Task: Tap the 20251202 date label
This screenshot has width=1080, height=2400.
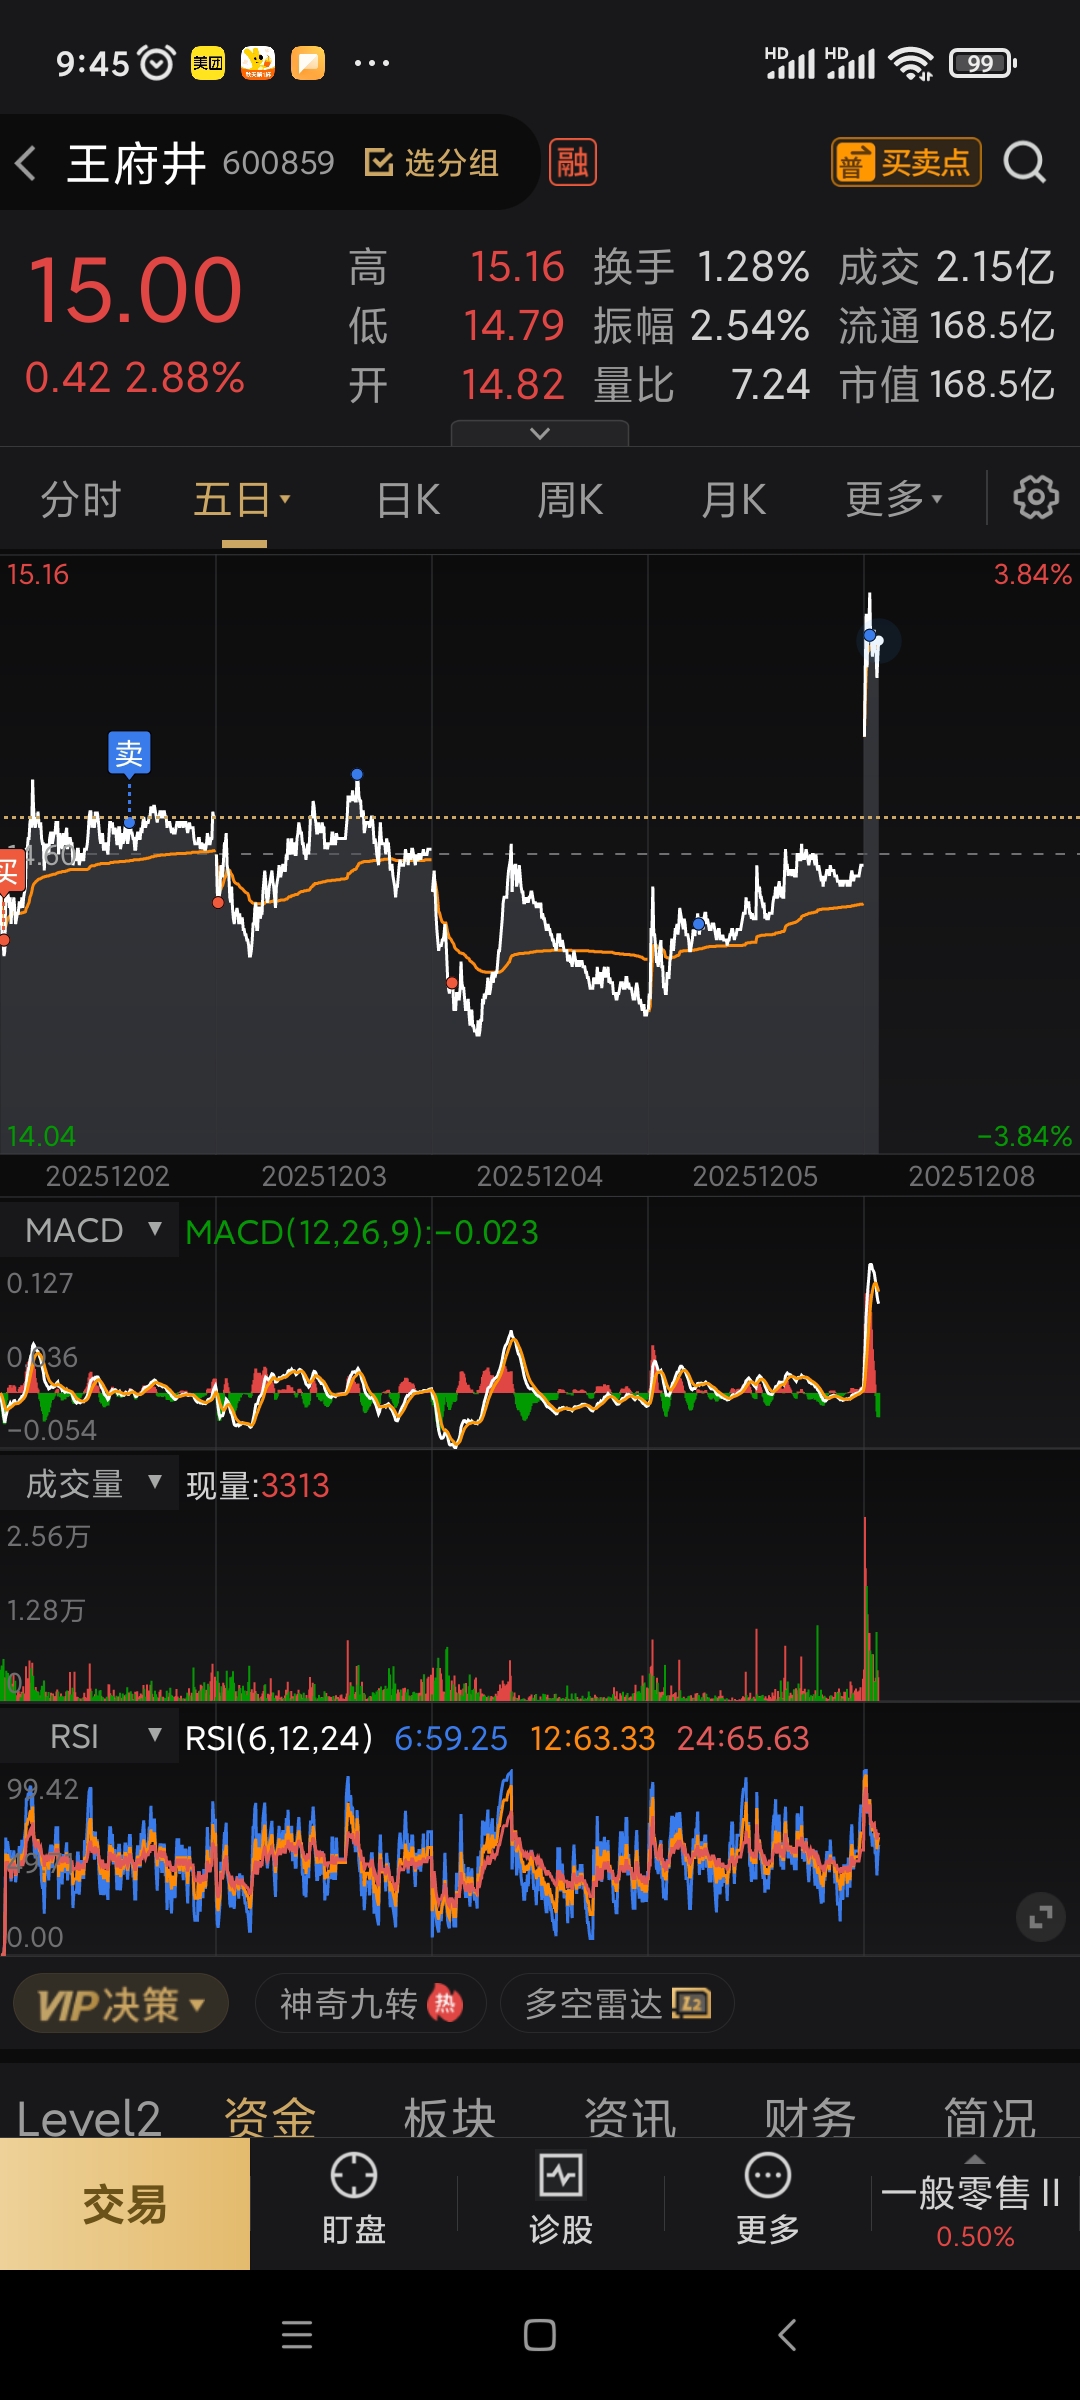Action: tap(108, 1176)
